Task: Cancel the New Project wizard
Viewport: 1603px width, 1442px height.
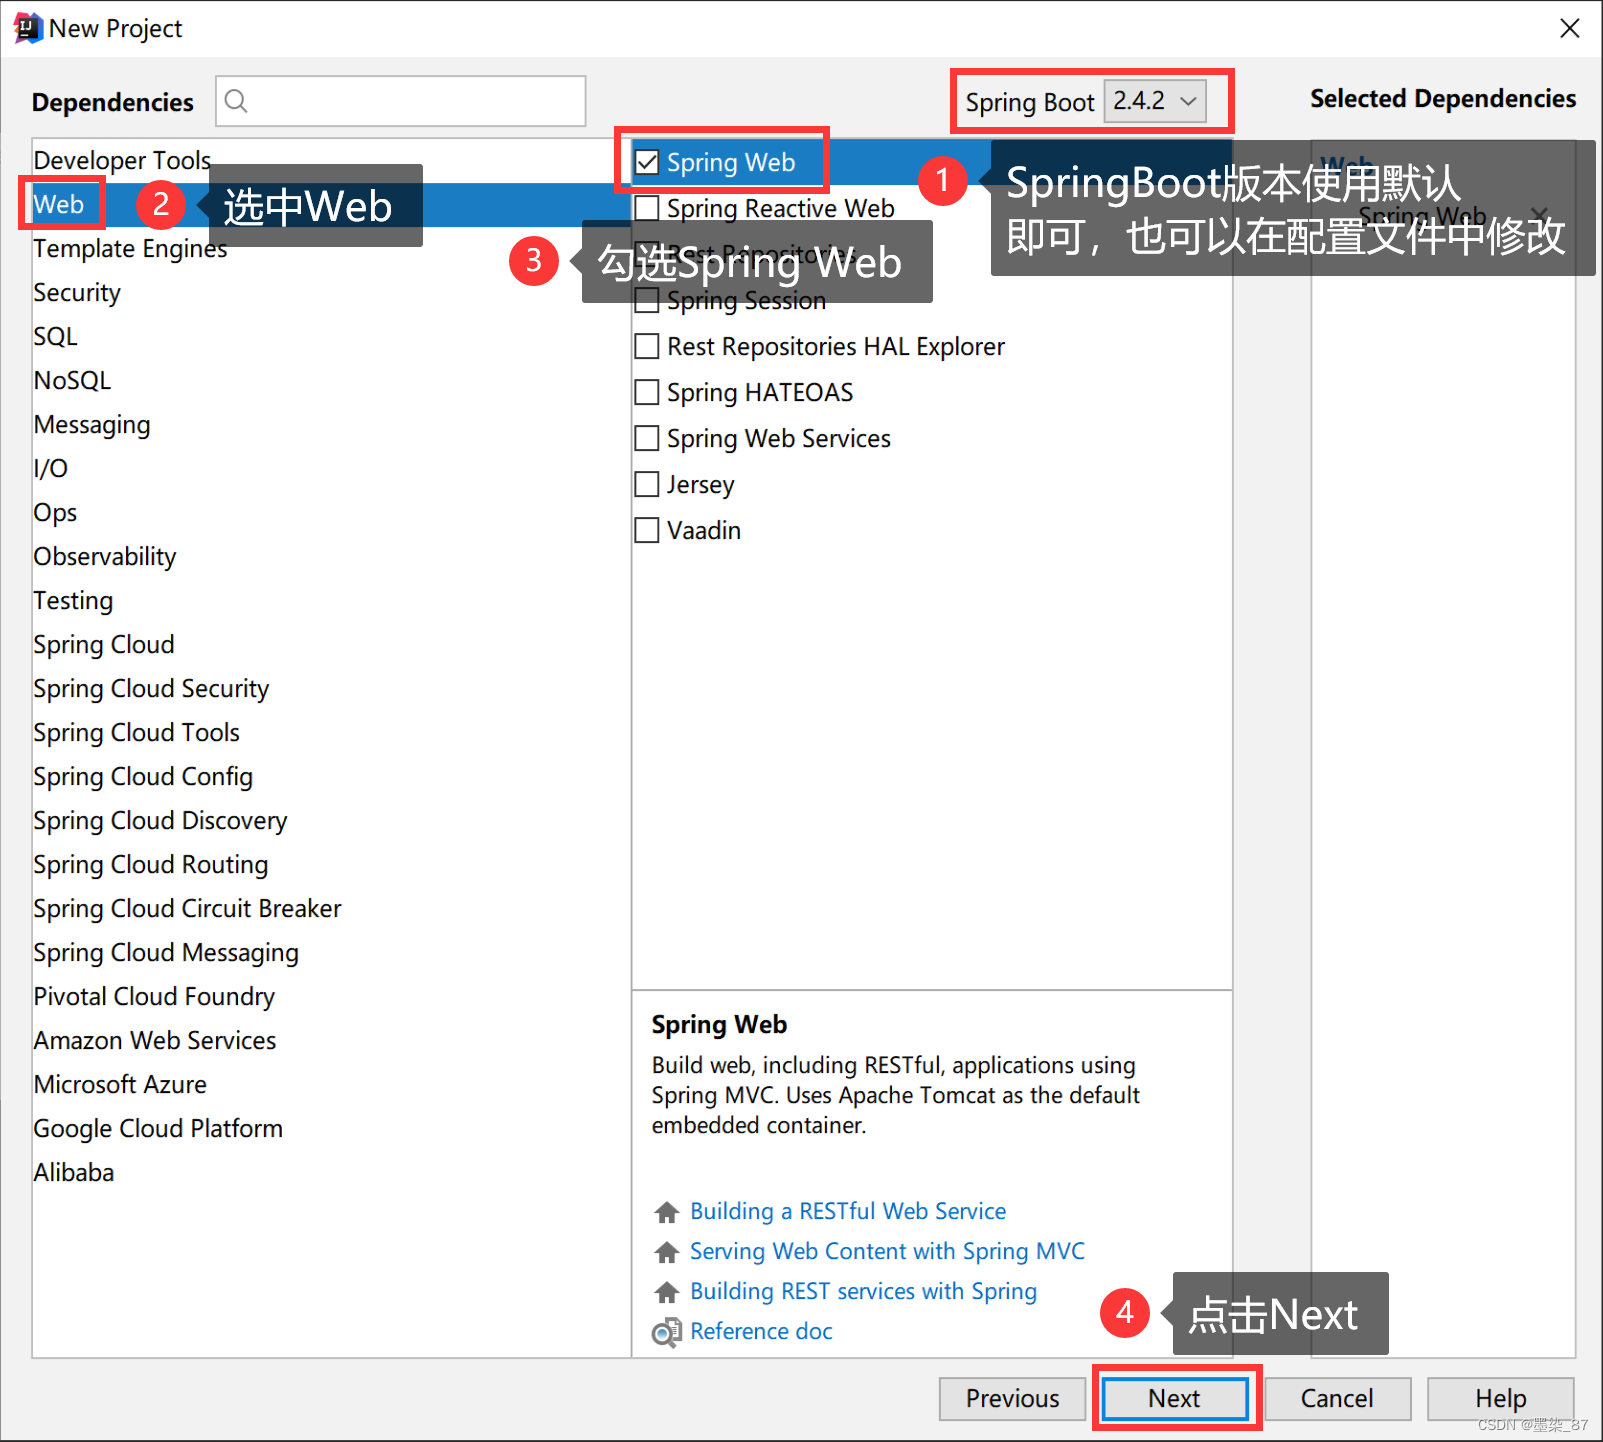Action: [x=1337, y=1398]
